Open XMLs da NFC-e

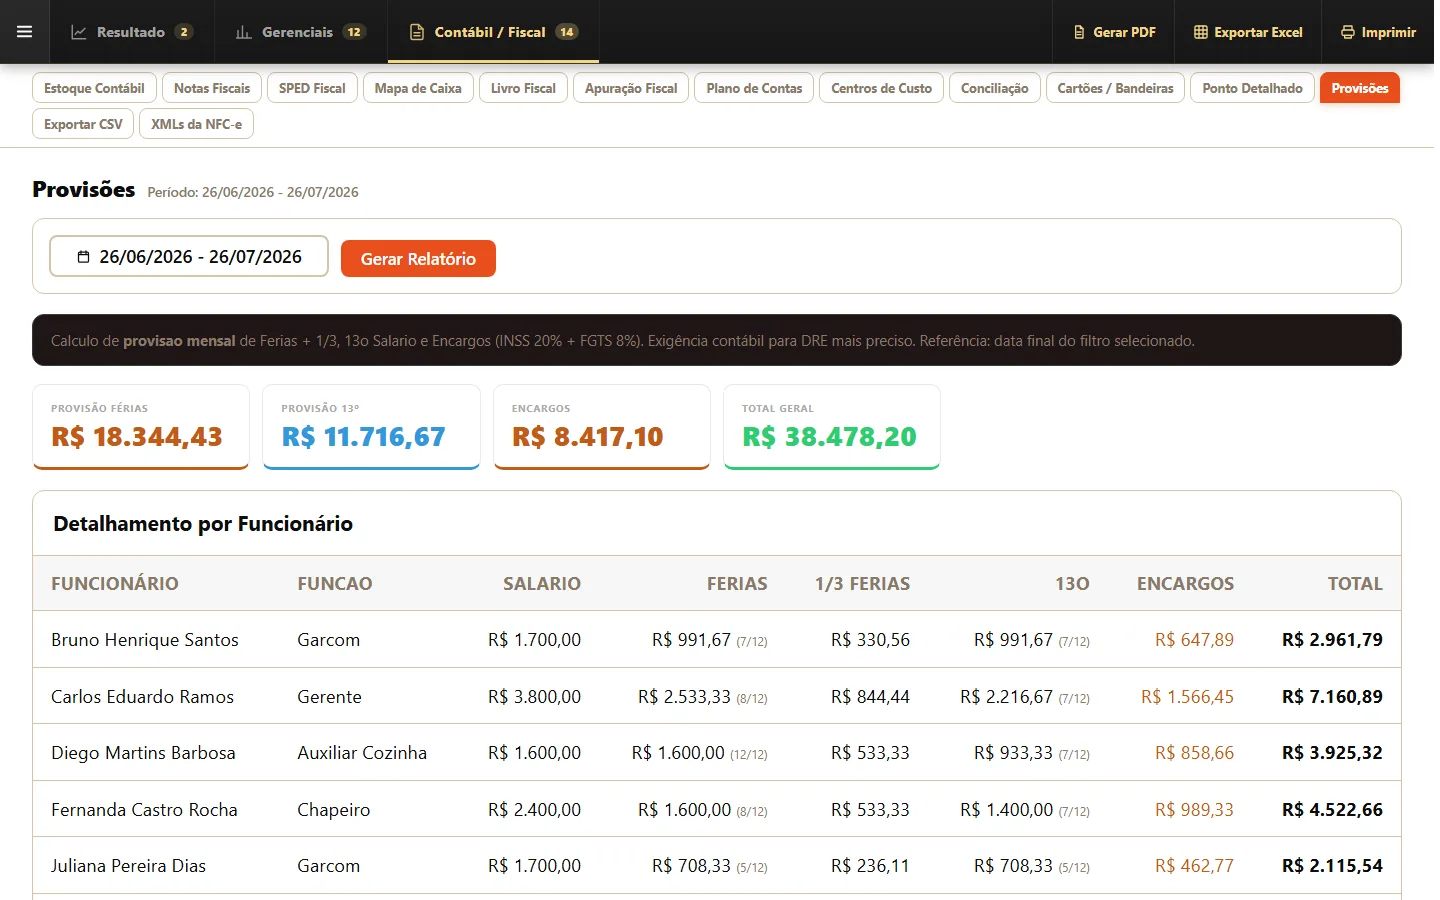(196, 124)
